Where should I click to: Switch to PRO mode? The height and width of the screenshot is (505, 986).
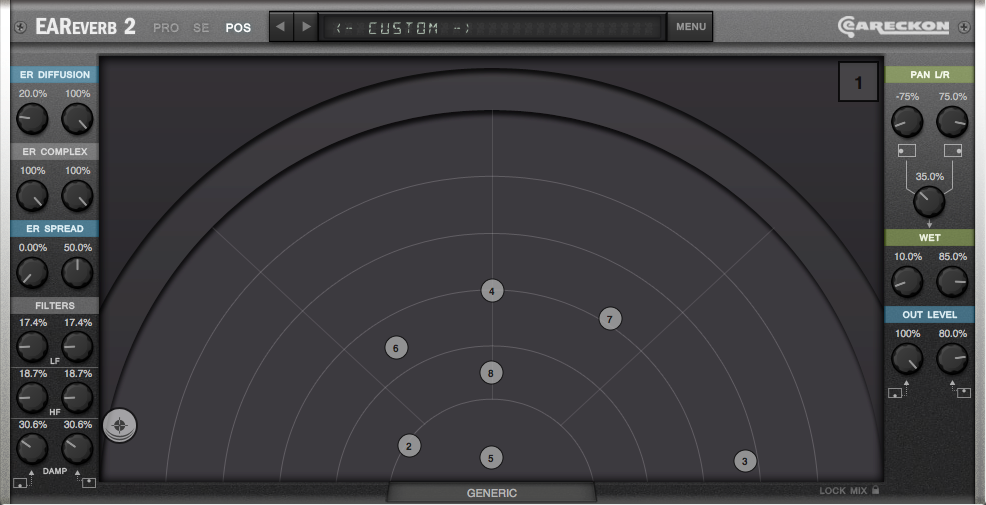(166, 28)
